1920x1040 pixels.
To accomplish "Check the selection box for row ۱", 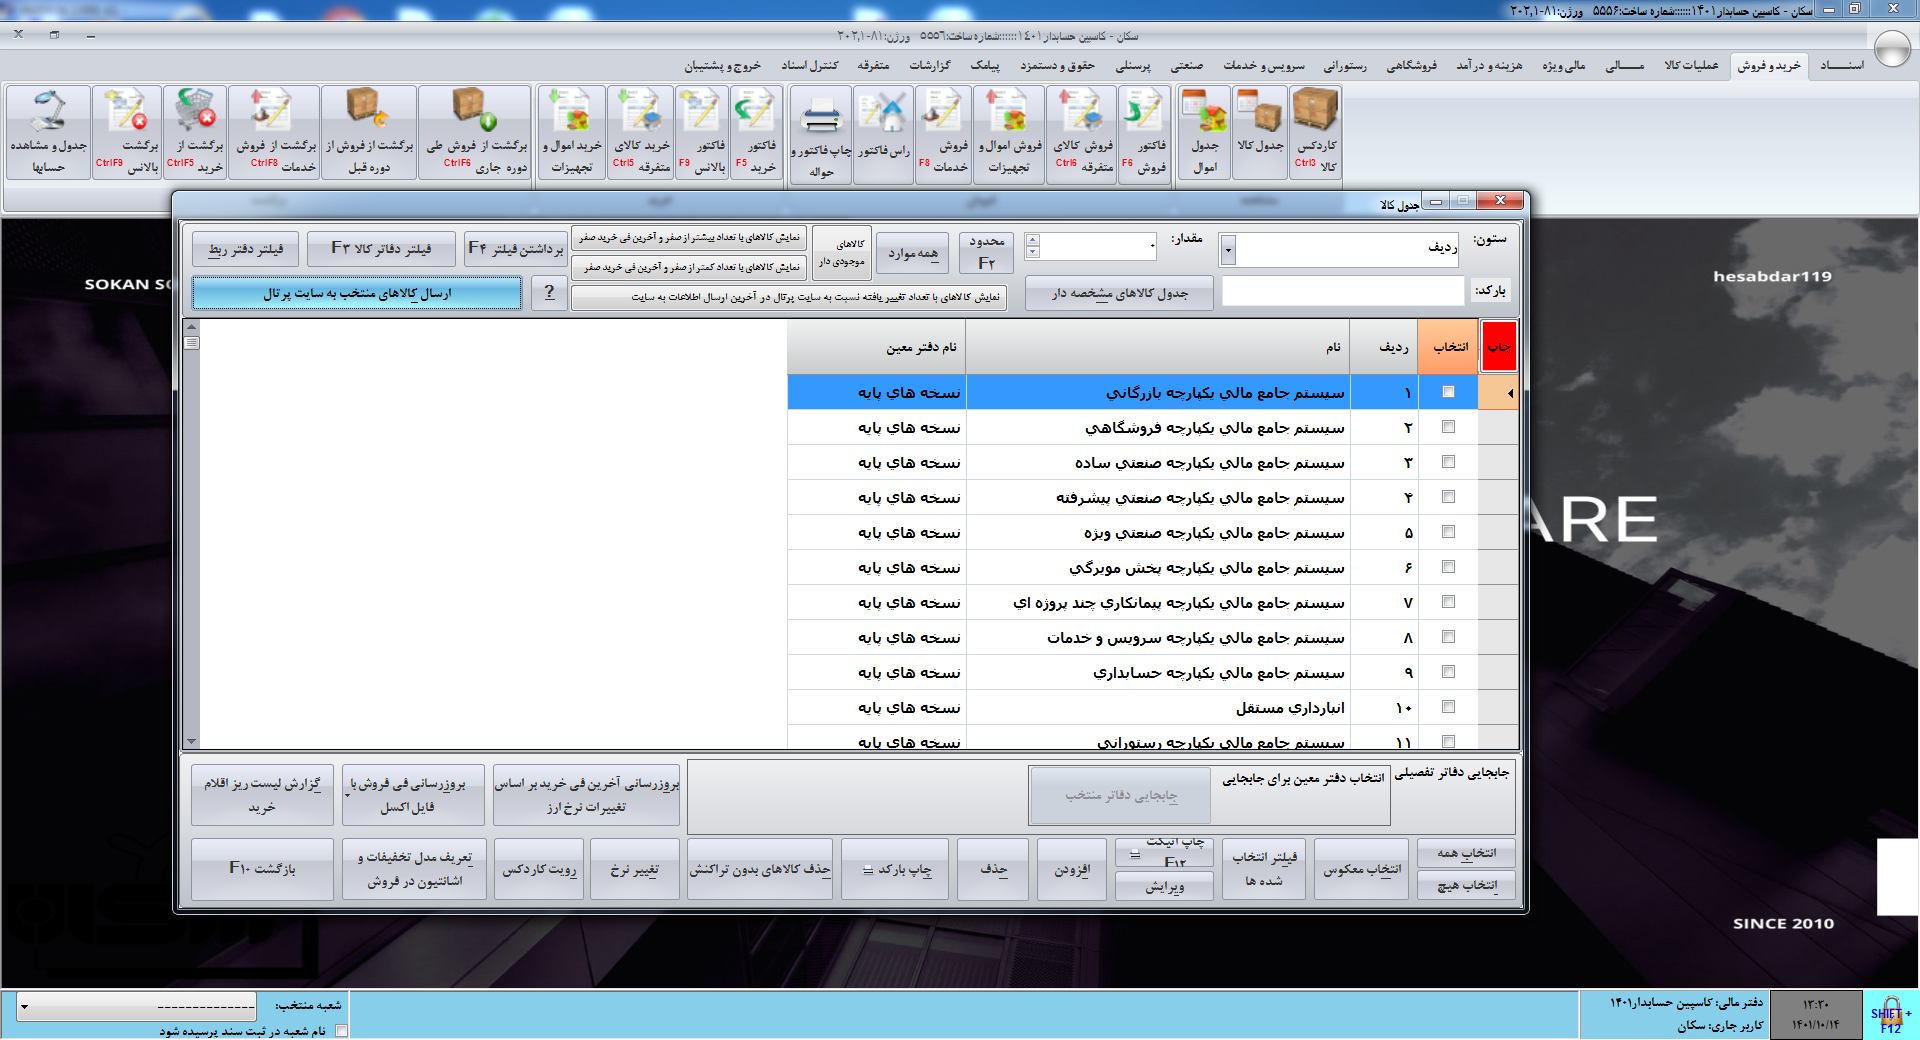I will pyautogui.click(x=1448, y=392).
